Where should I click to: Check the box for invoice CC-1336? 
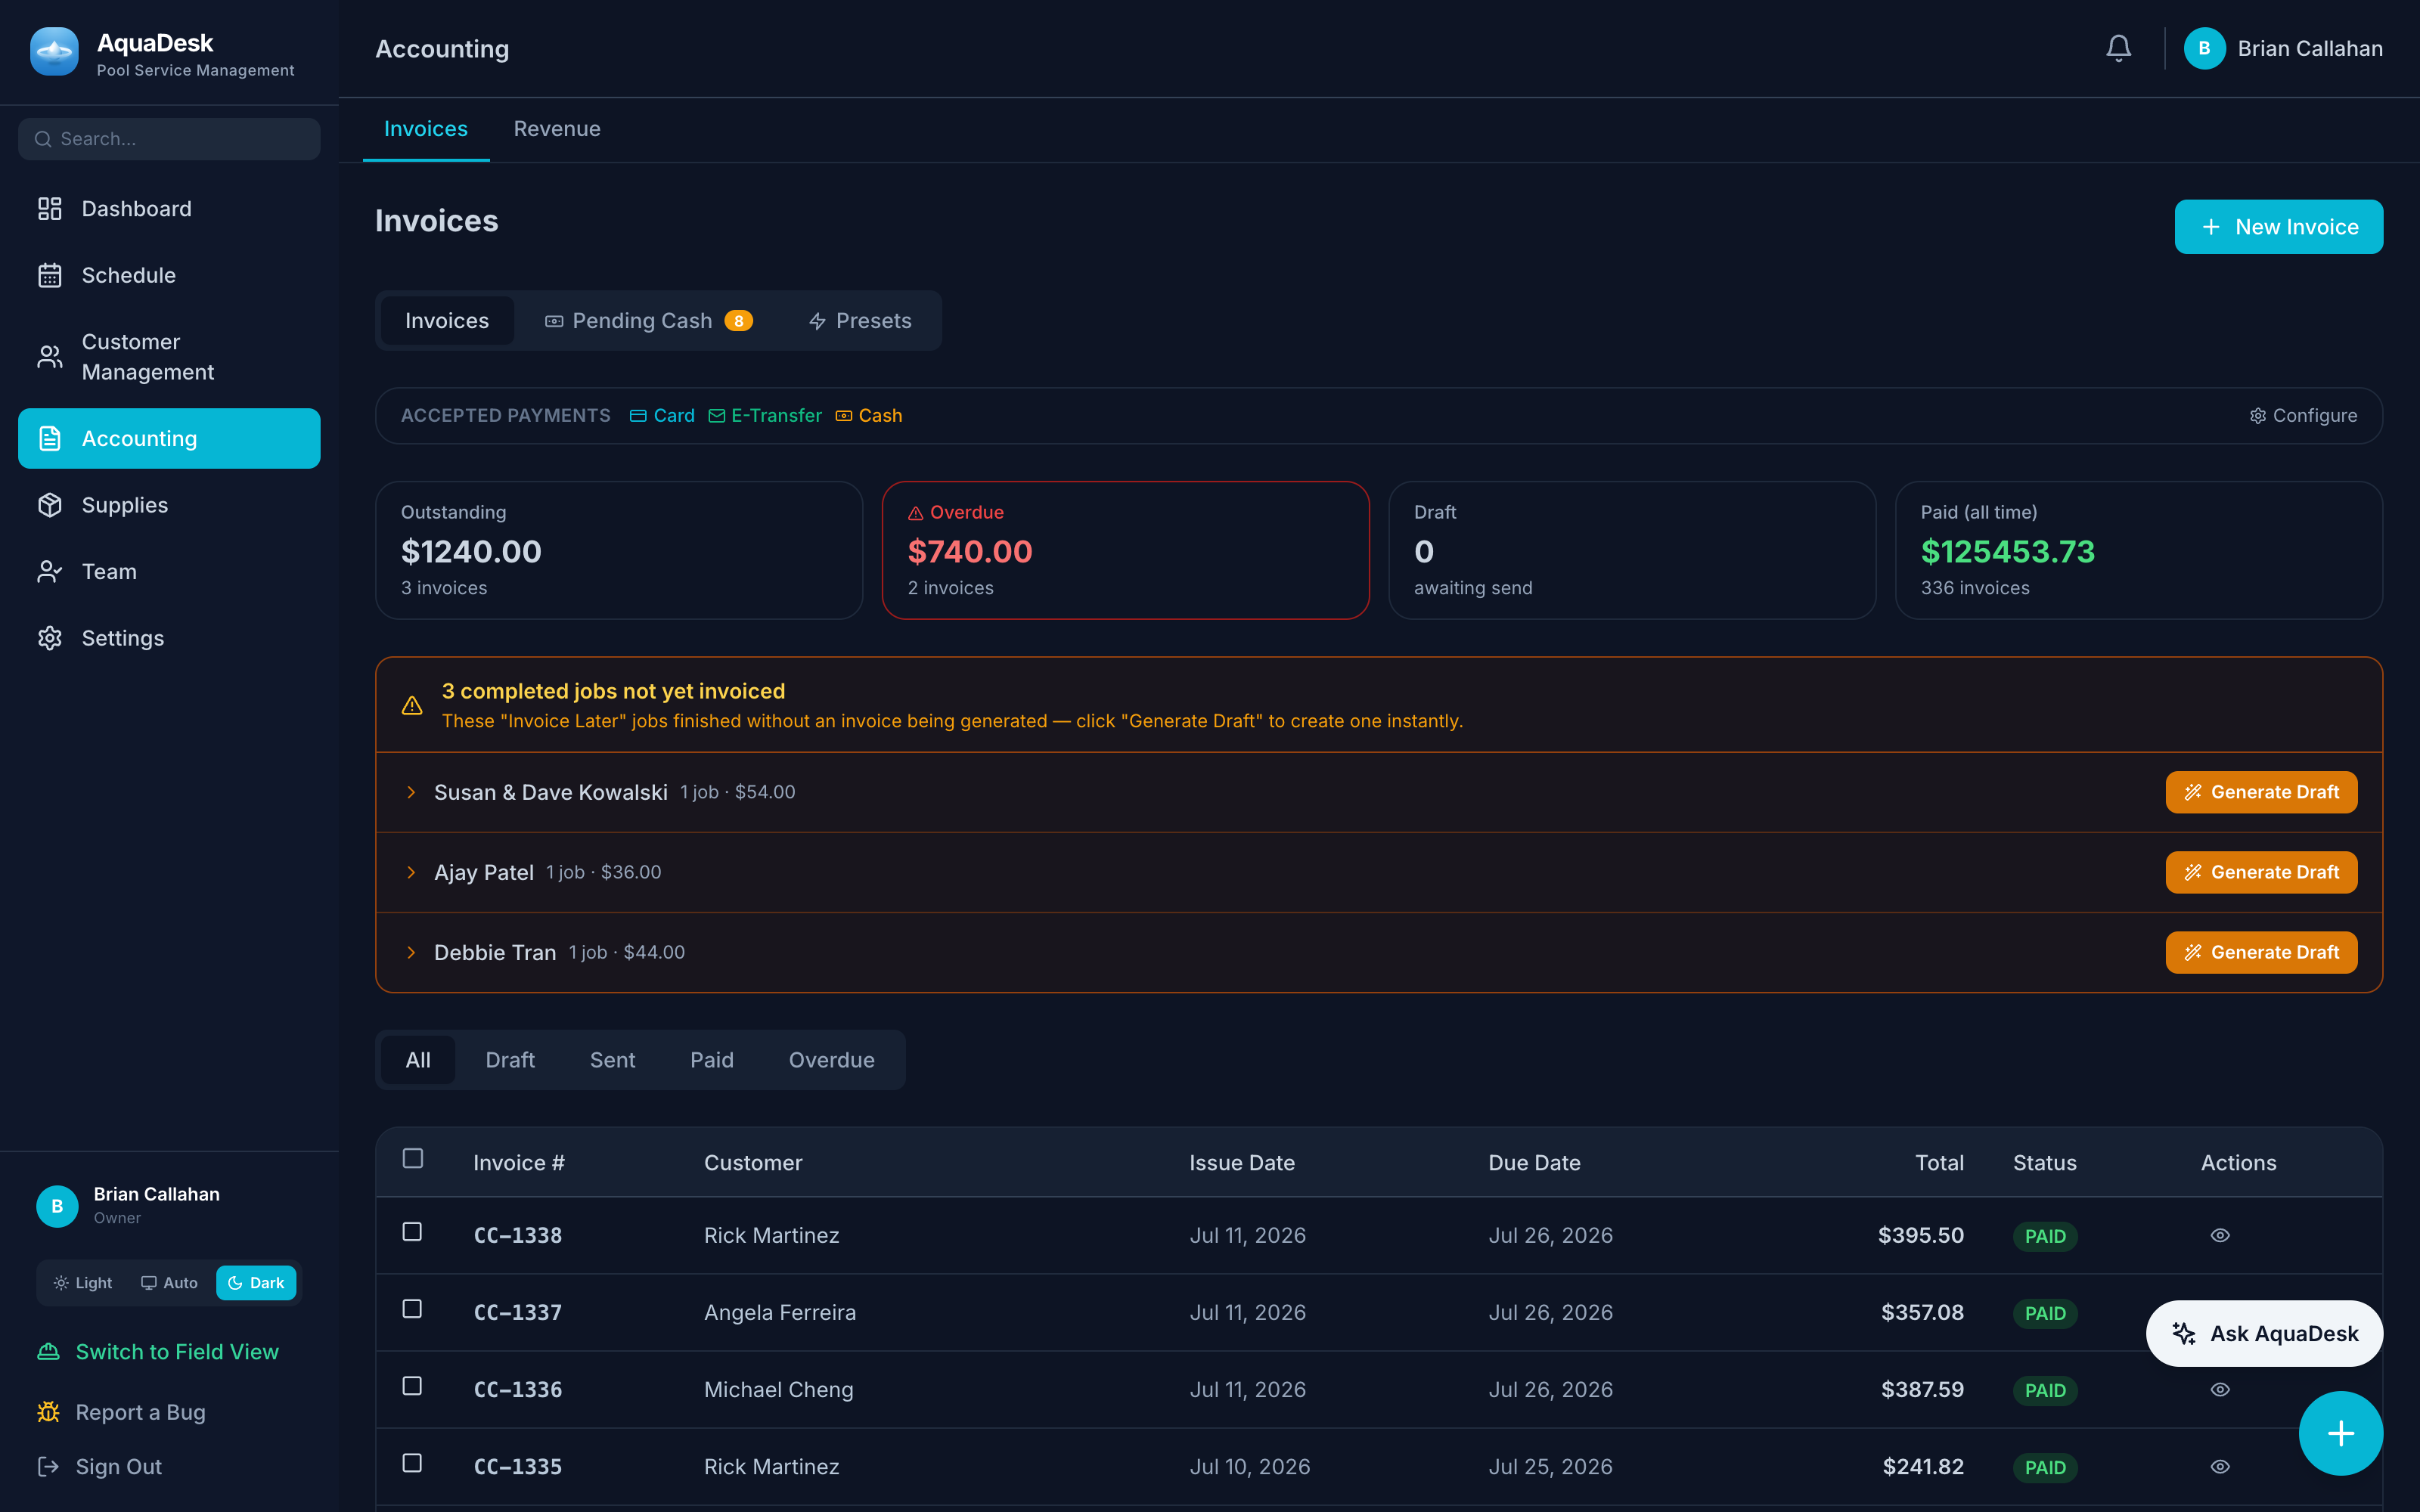tap(412, 1385)
